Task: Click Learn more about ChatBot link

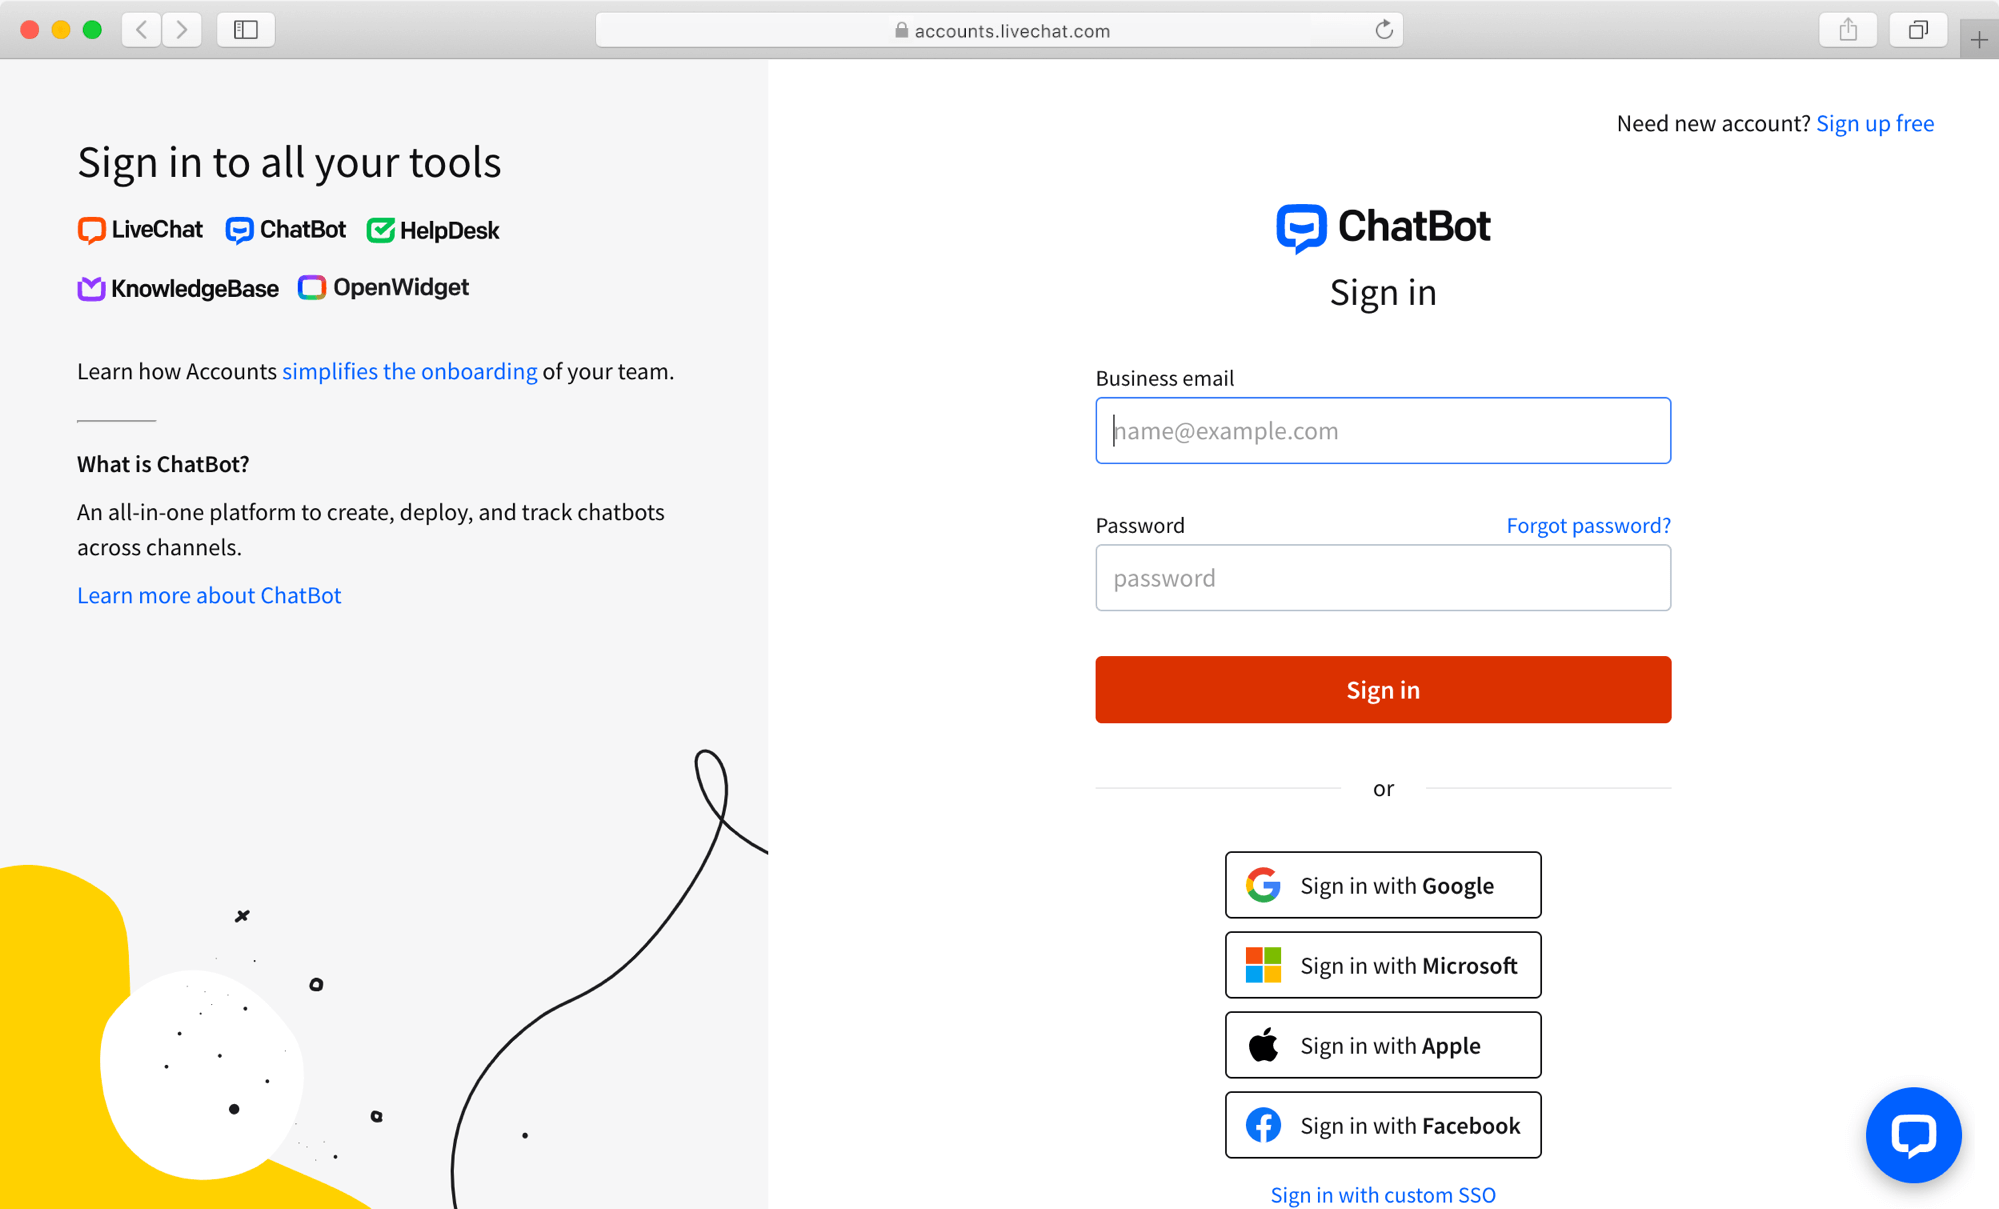Action: click(208, 595)
